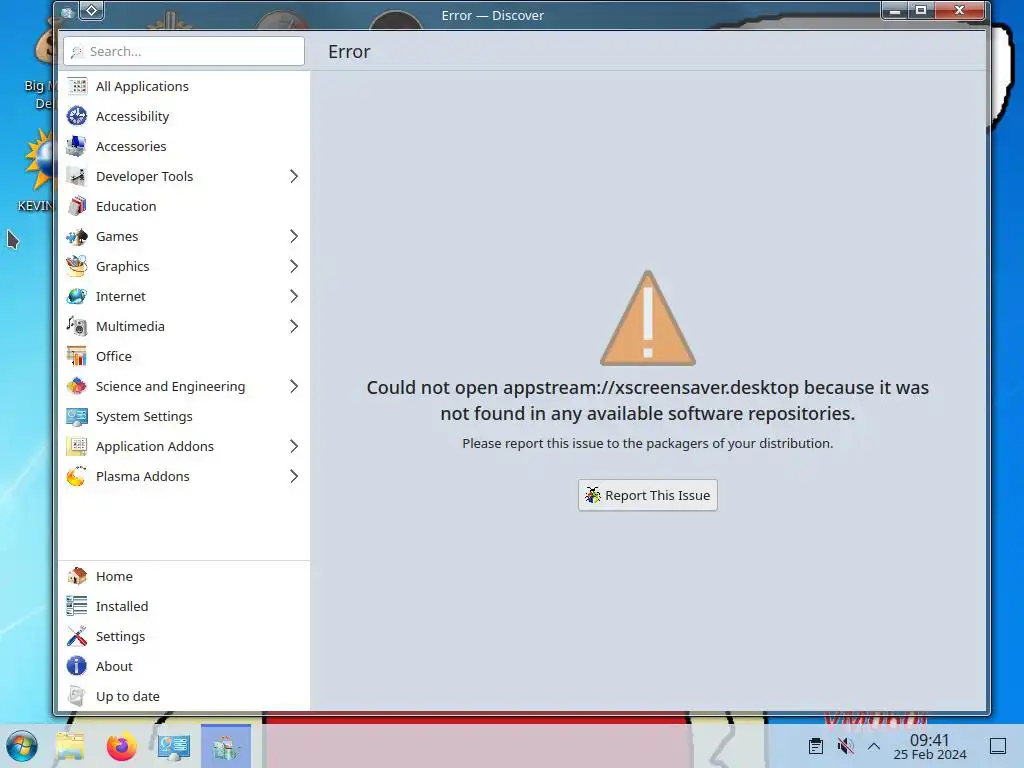Image resolution: width=1024 pixels, height=768 pixels.
Task: Click the Accessories computer icon
Action: [76, 146]
